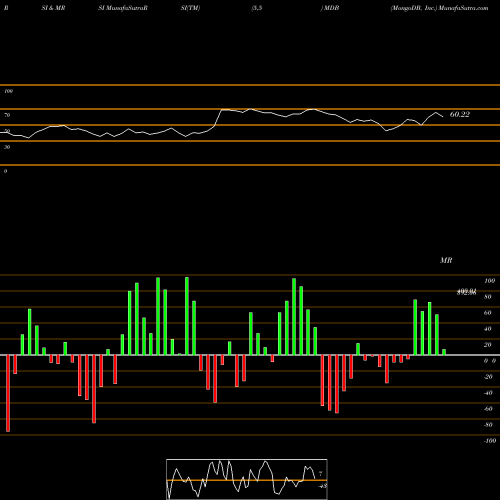
Task: Click the RSI axis label 30
Action: click(7, 147)
